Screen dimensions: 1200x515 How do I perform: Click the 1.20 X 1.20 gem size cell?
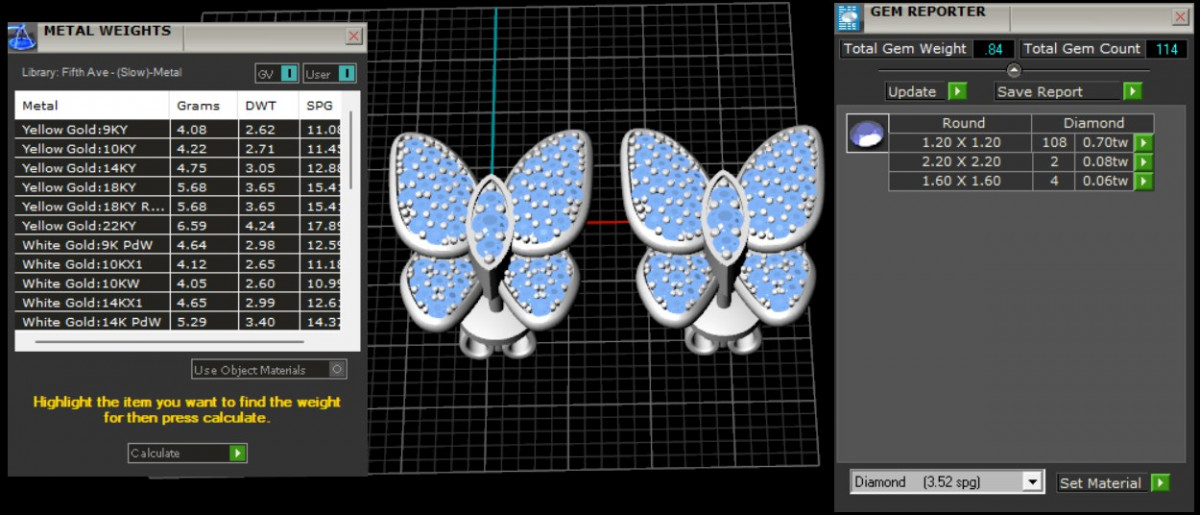961,143
